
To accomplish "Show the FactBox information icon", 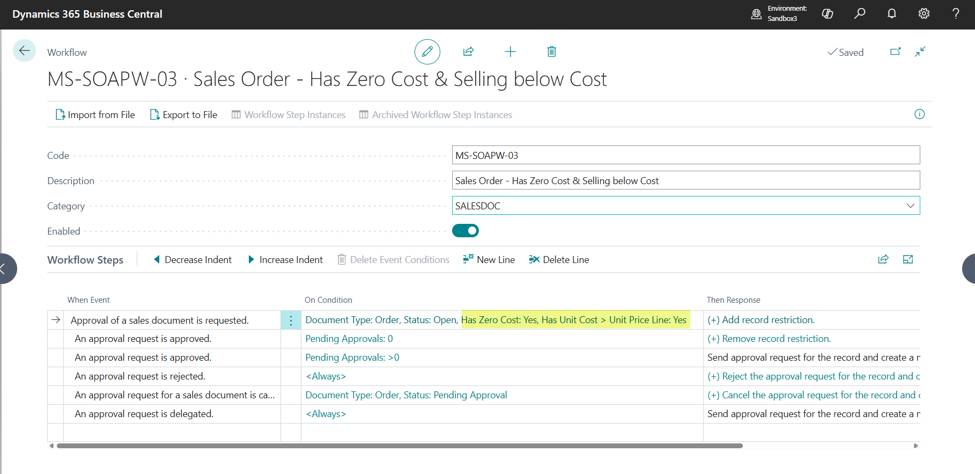I will pyautogui.click(x=920, y=114).
